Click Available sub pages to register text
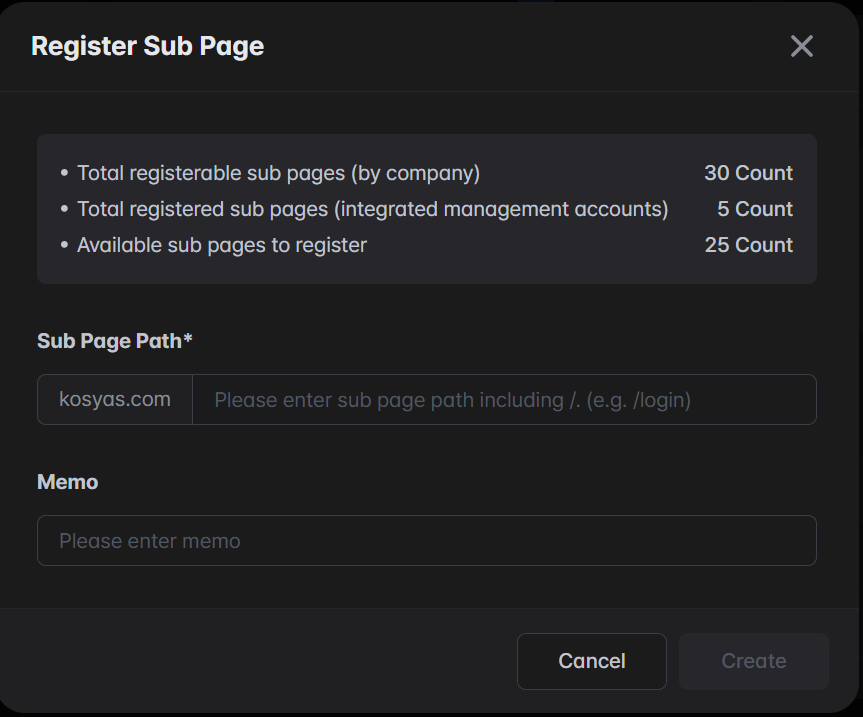 pos(221,245)
